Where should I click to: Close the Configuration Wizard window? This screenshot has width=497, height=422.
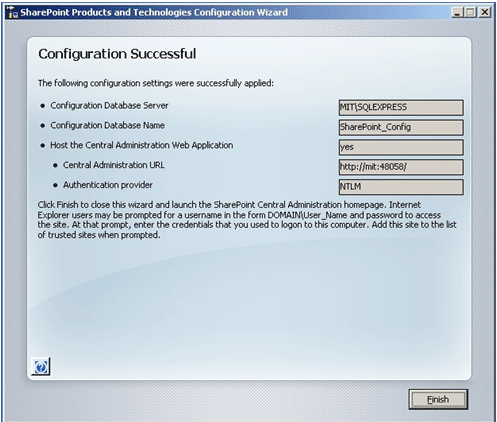click(485, 13)
